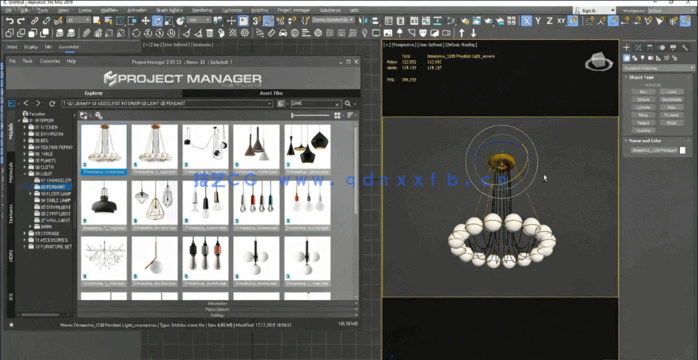Open the Graph Editors menu
Viewport: 698px width, 360px height.
coord(169,10)
